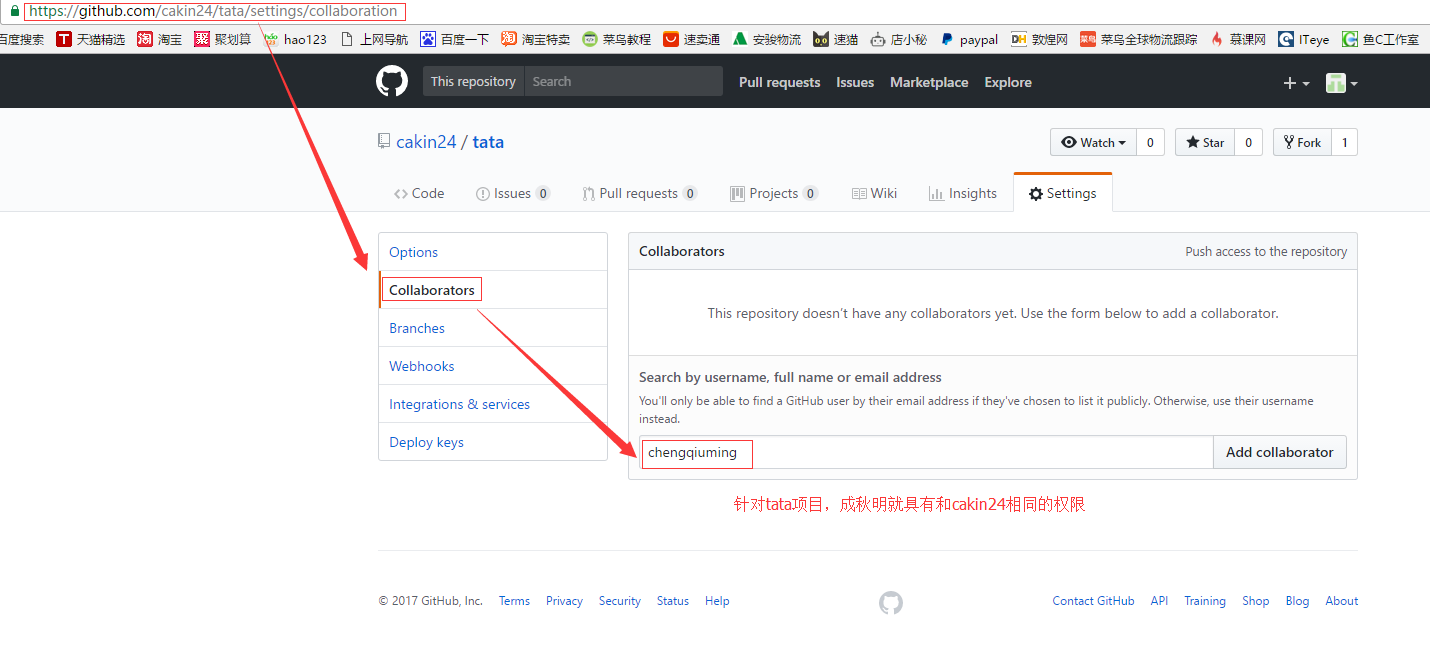The height and width of the screenshot is (663, 1430).
Task: Open Options in settings sidebar
Action: [x=493, y=252]
